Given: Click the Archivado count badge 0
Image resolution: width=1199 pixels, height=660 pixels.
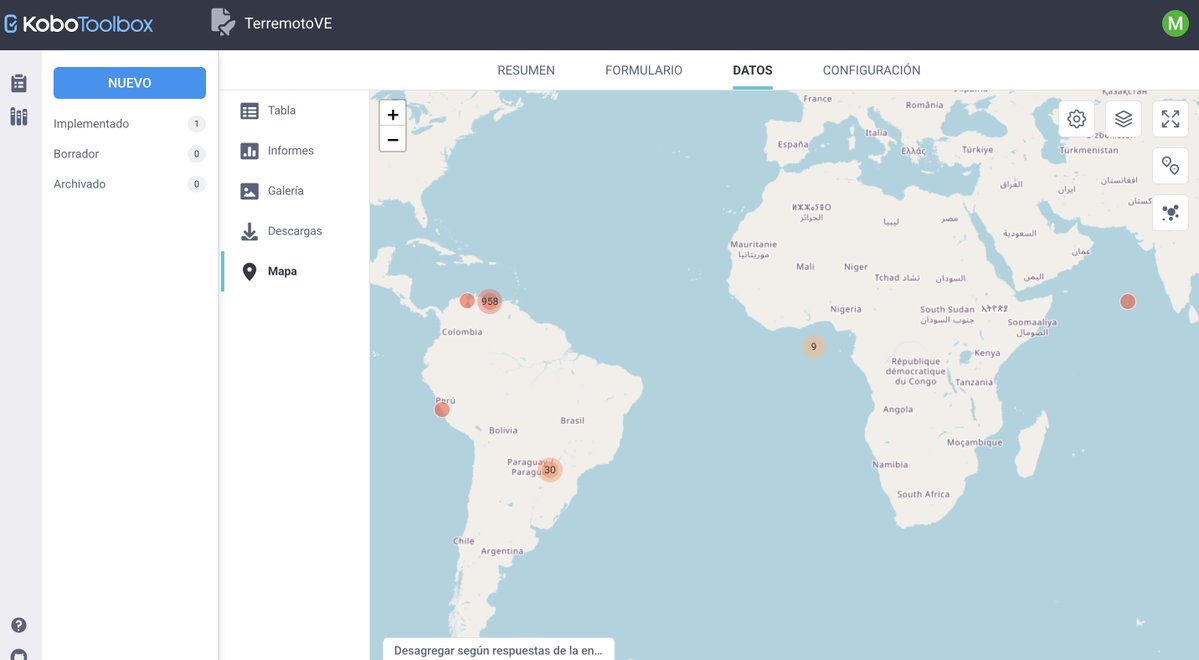Looking at the screenshot, I should [197, 184].
